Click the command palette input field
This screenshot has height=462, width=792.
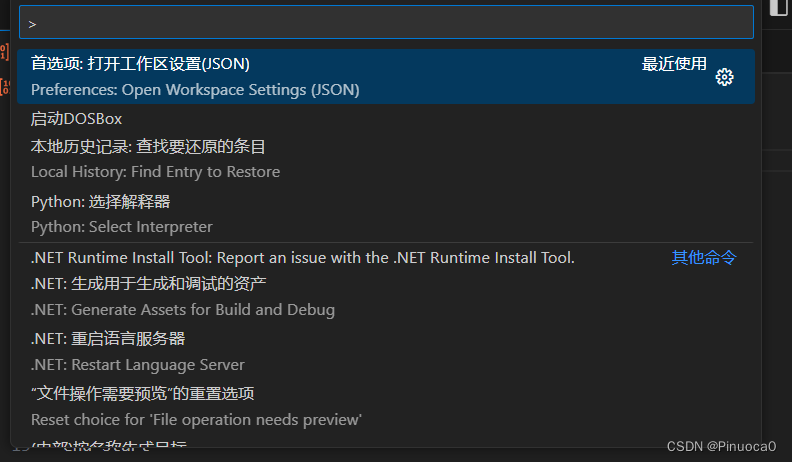point(386,23)
